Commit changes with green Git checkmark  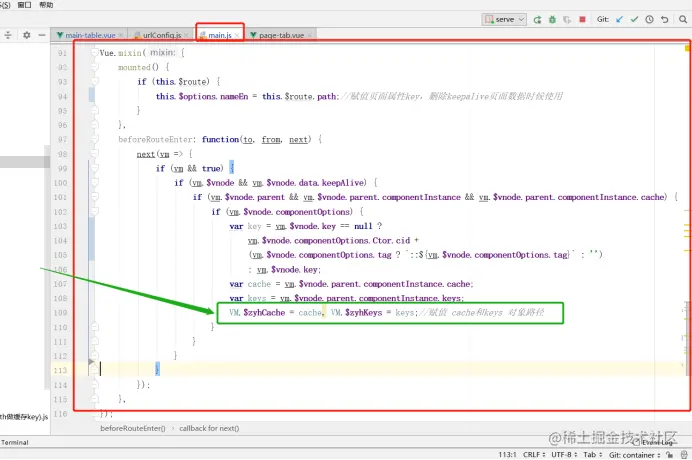(x=634, y=19)
